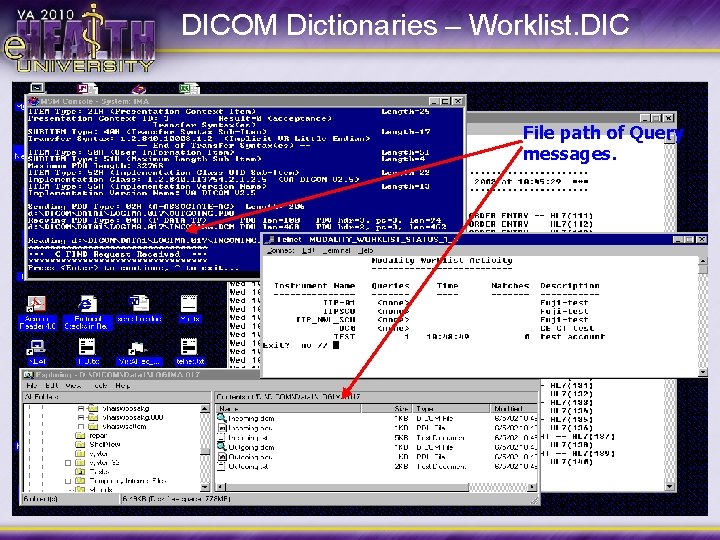The image size is (720, 540).
Task: Sort files by the Modified column header
Action: 513,408
